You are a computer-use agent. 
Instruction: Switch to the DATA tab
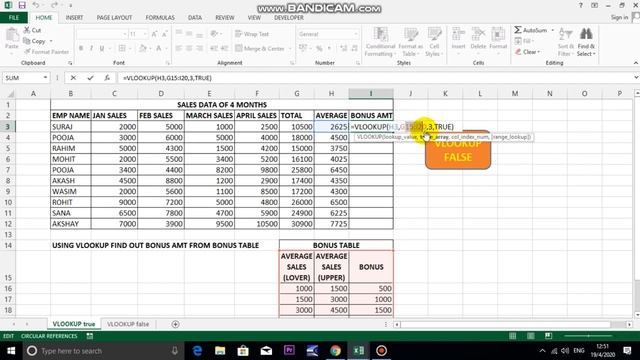pyautogui.click(x=195, y=18)
